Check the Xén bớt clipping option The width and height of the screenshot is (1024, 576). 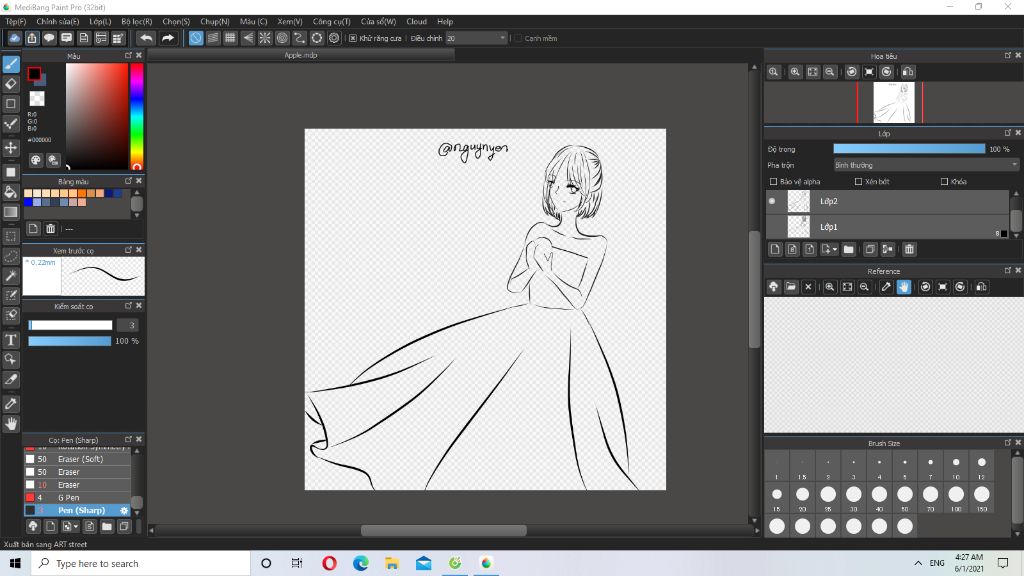click(858, 182)
